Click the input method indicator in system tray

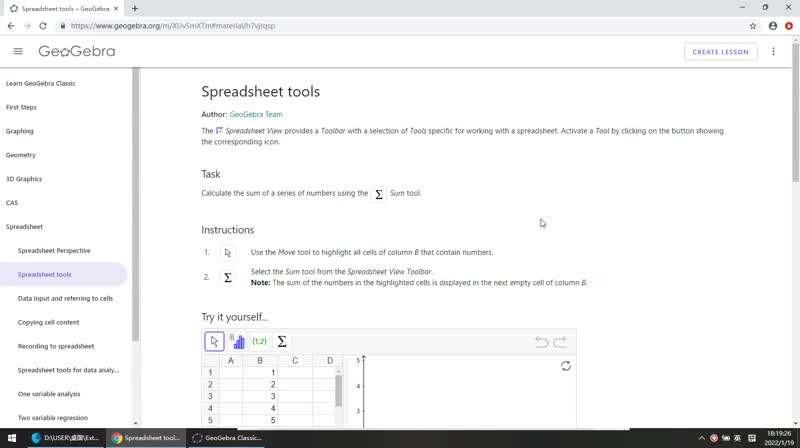click(x=737, y=438)
